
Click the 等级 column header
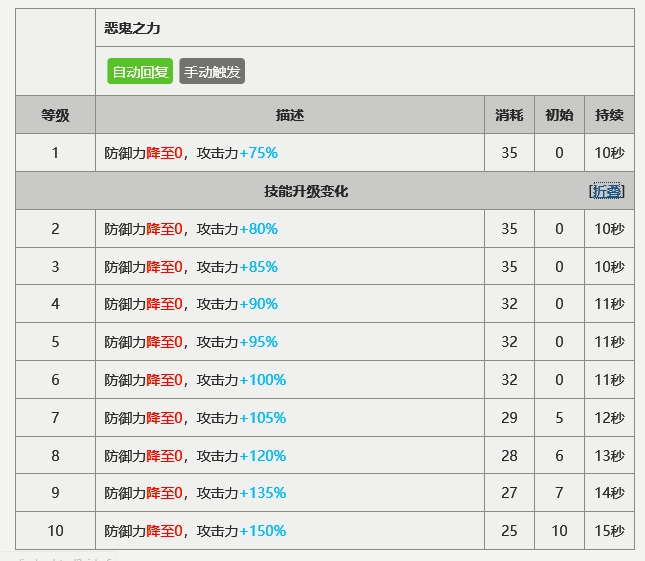point(56,115)
